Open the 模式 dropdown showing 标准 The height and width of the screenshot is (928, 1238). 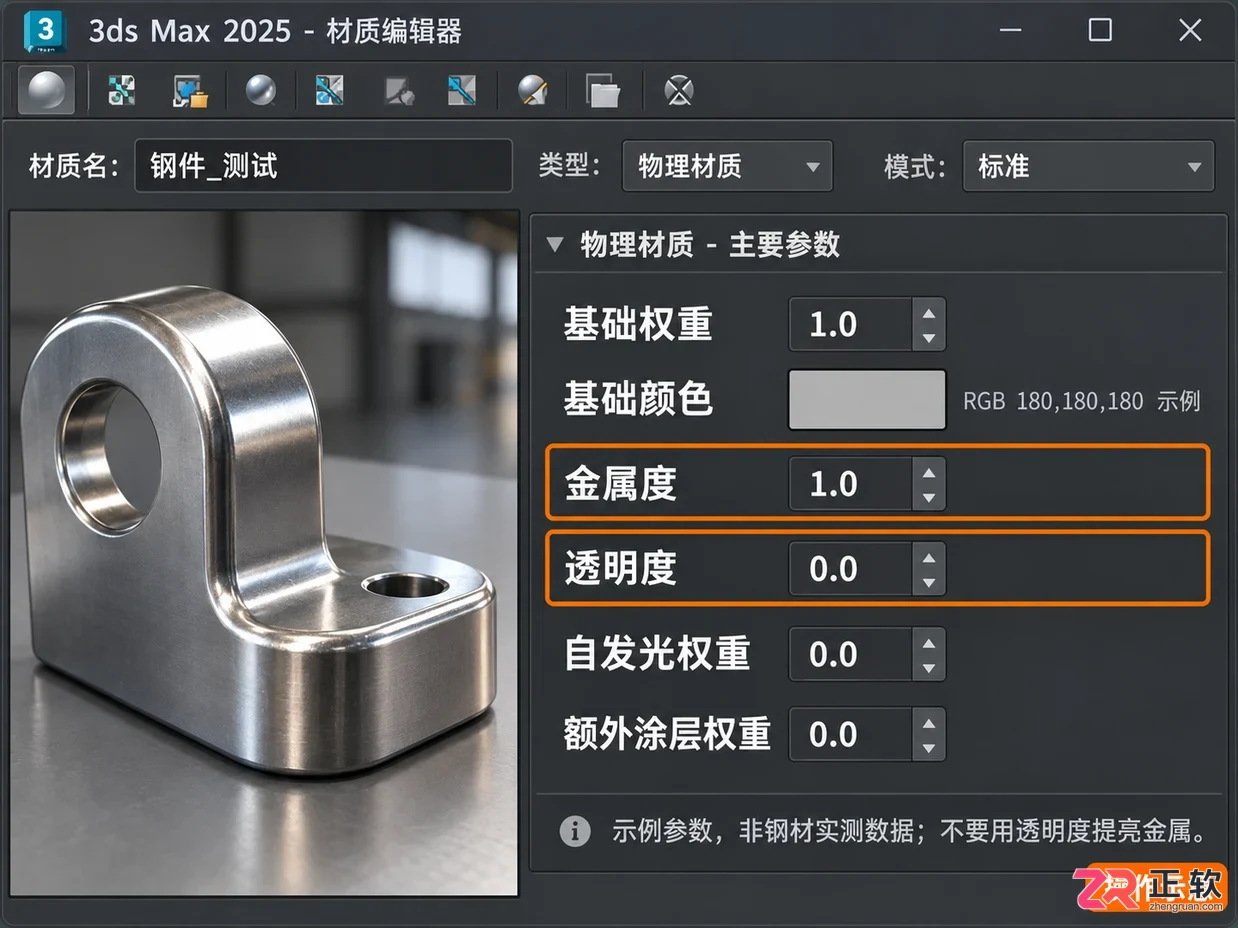1088,166
